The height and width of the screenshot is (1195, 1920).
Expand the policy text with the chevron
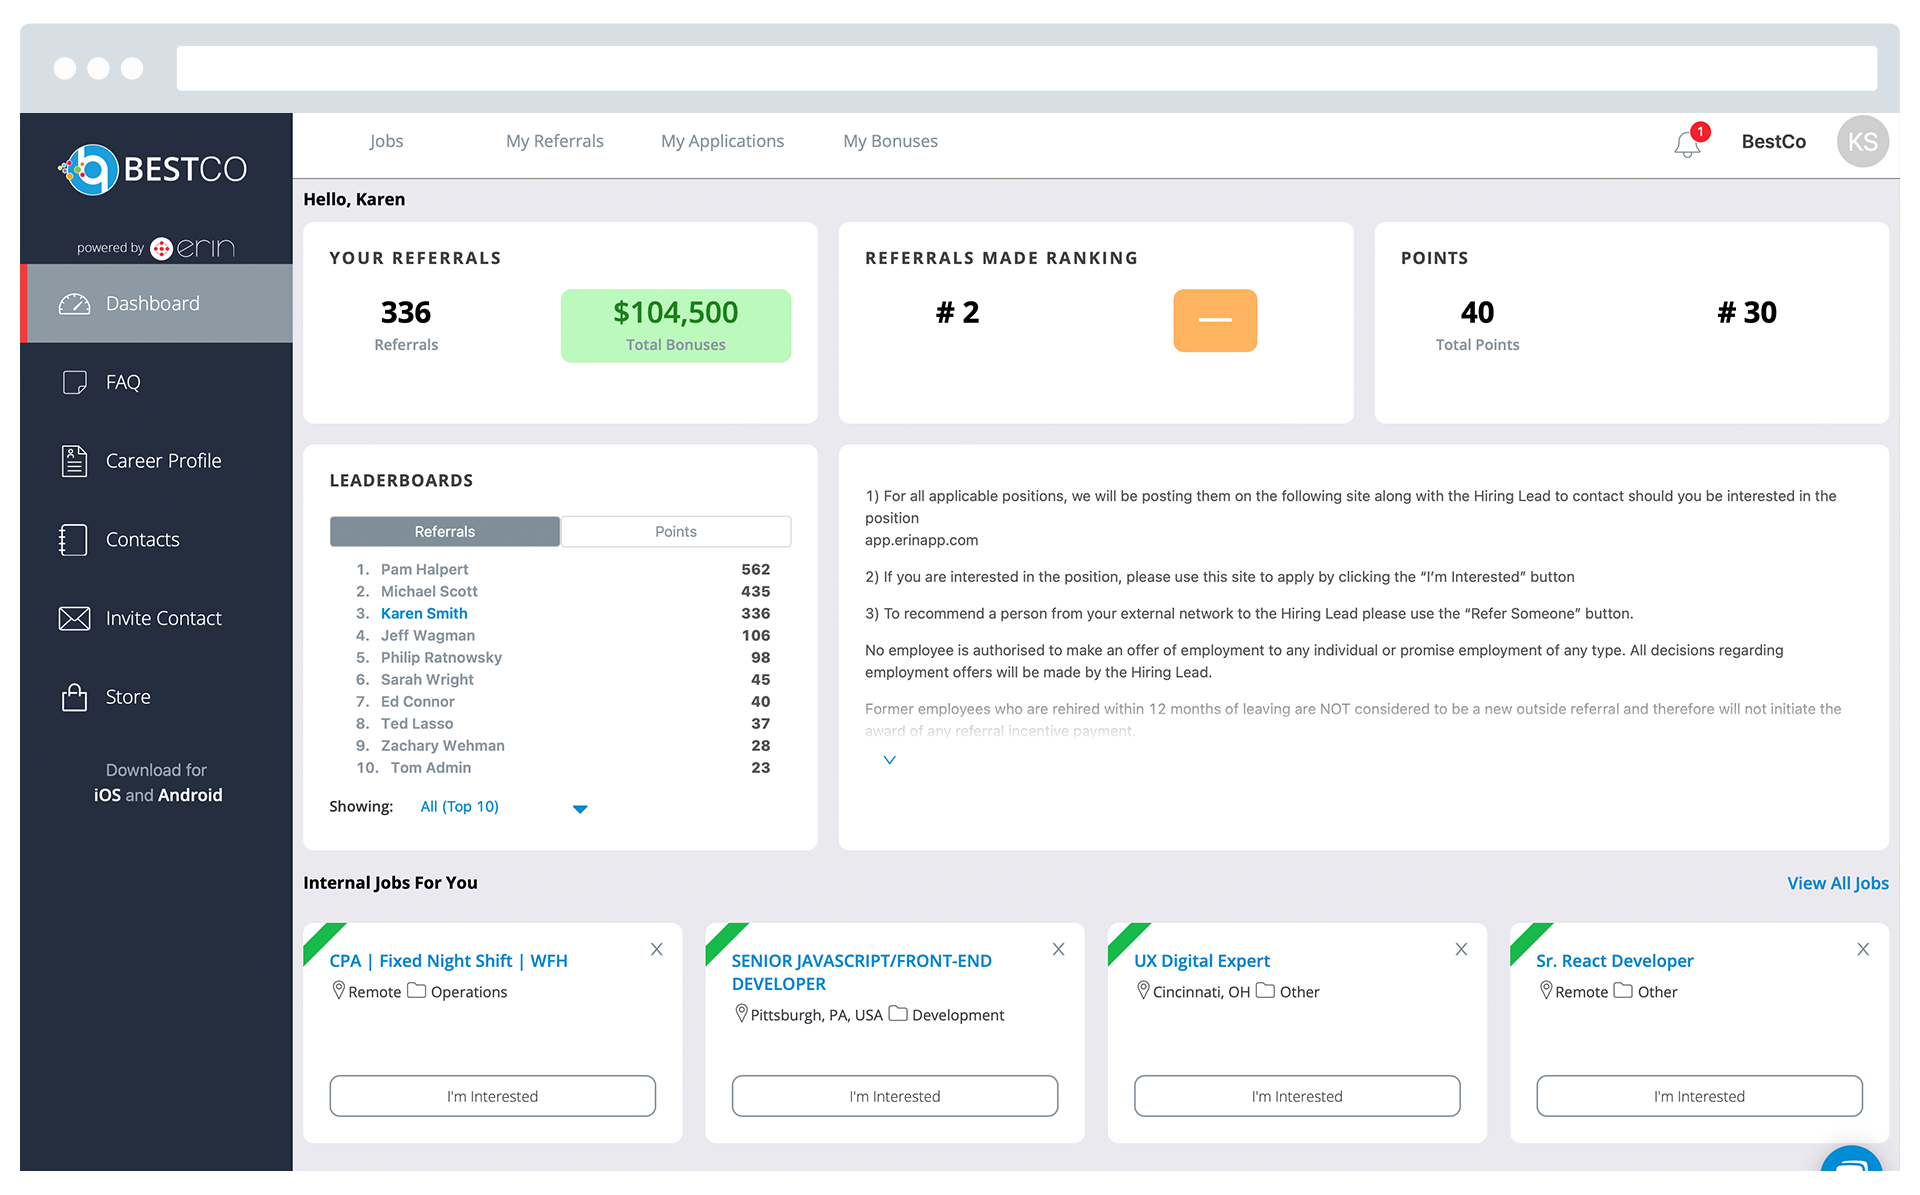(x=889, y=760)
